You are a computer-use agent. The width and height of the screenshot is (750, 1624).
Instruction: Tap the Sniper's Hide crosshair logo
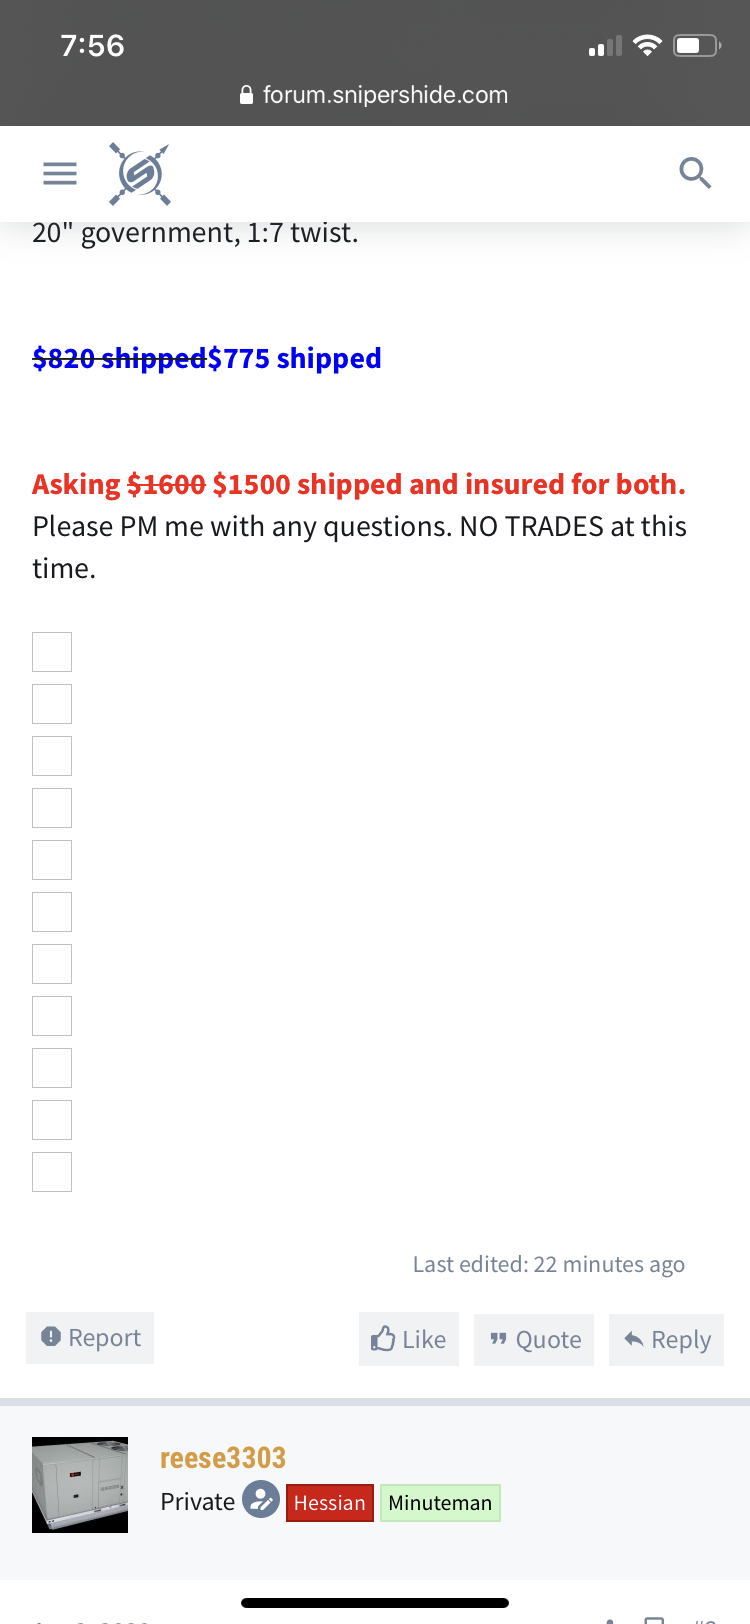(140, 174)
